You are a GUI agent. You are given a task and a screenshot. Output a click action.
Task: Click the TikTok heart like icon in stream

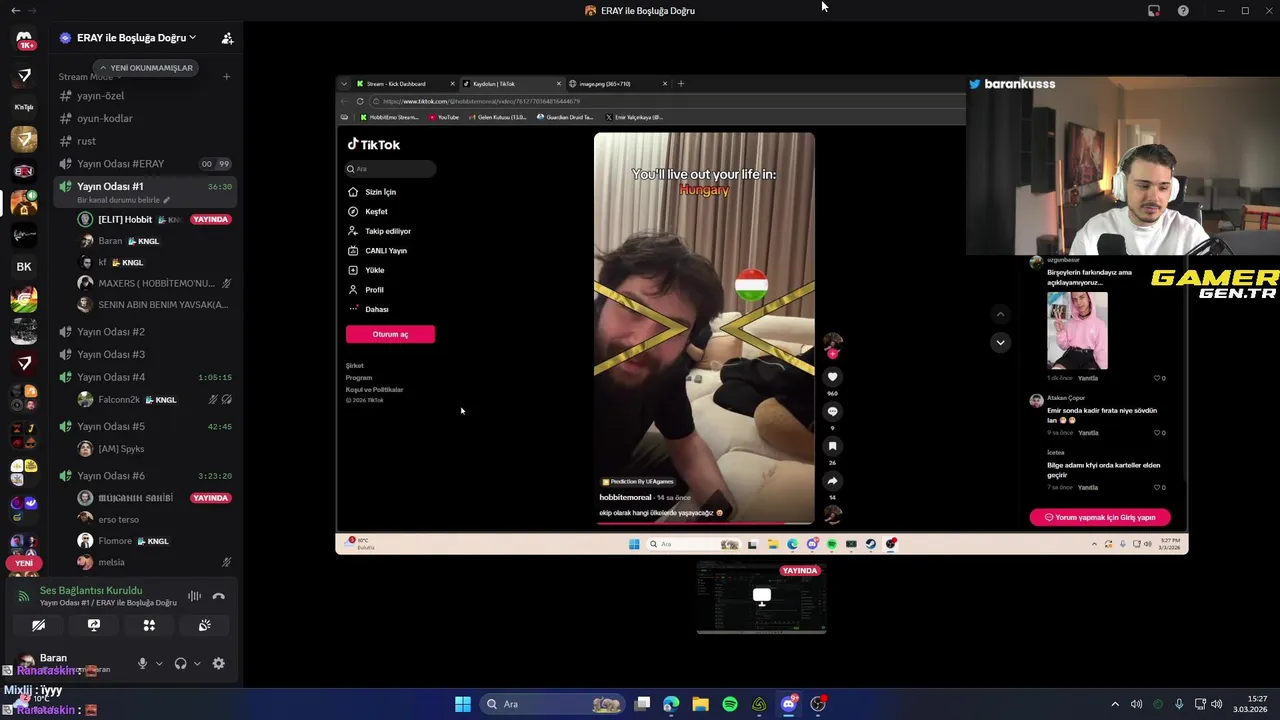tap(832, 377)
